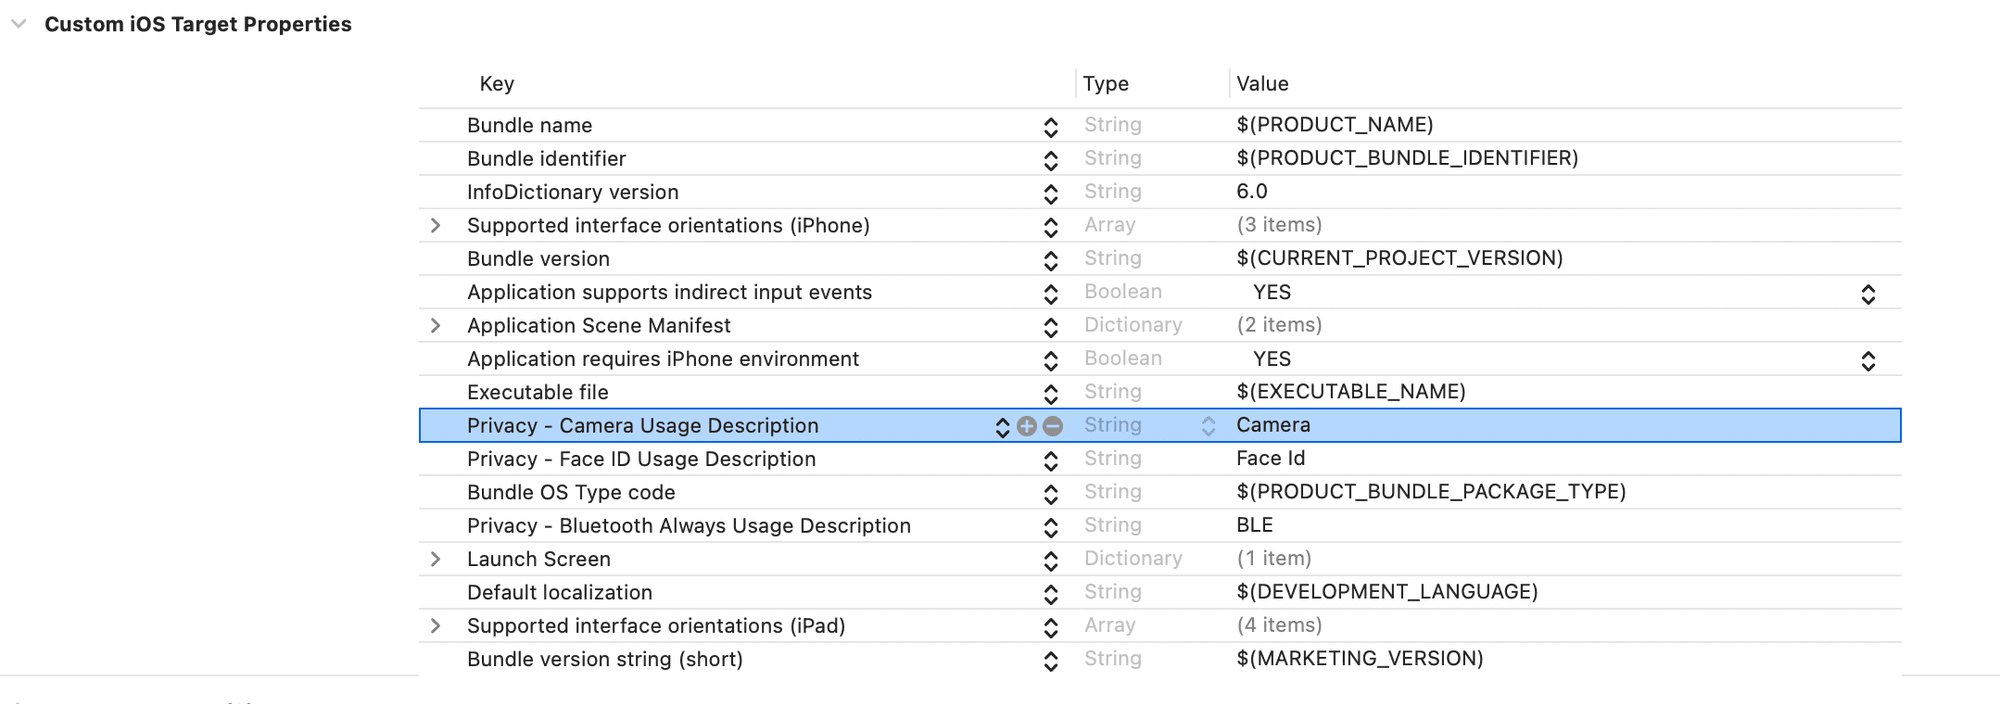
Task: Collapse the Custom iOS Target Properties section
Action: [18, 24]
